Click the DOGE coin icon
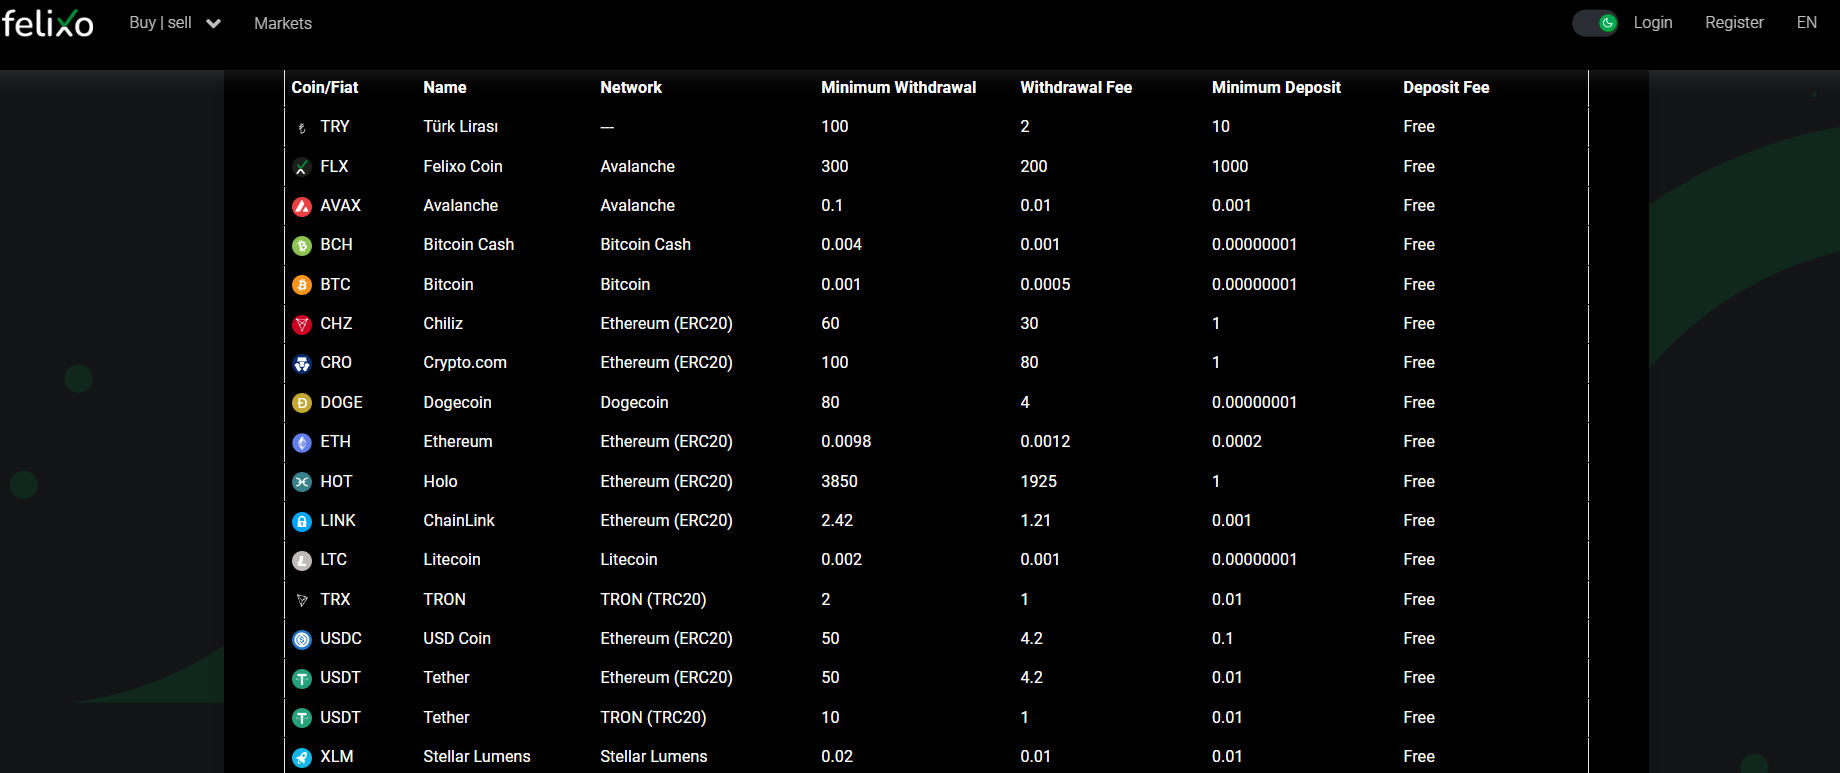The image size is (1840, 773). 302,403
